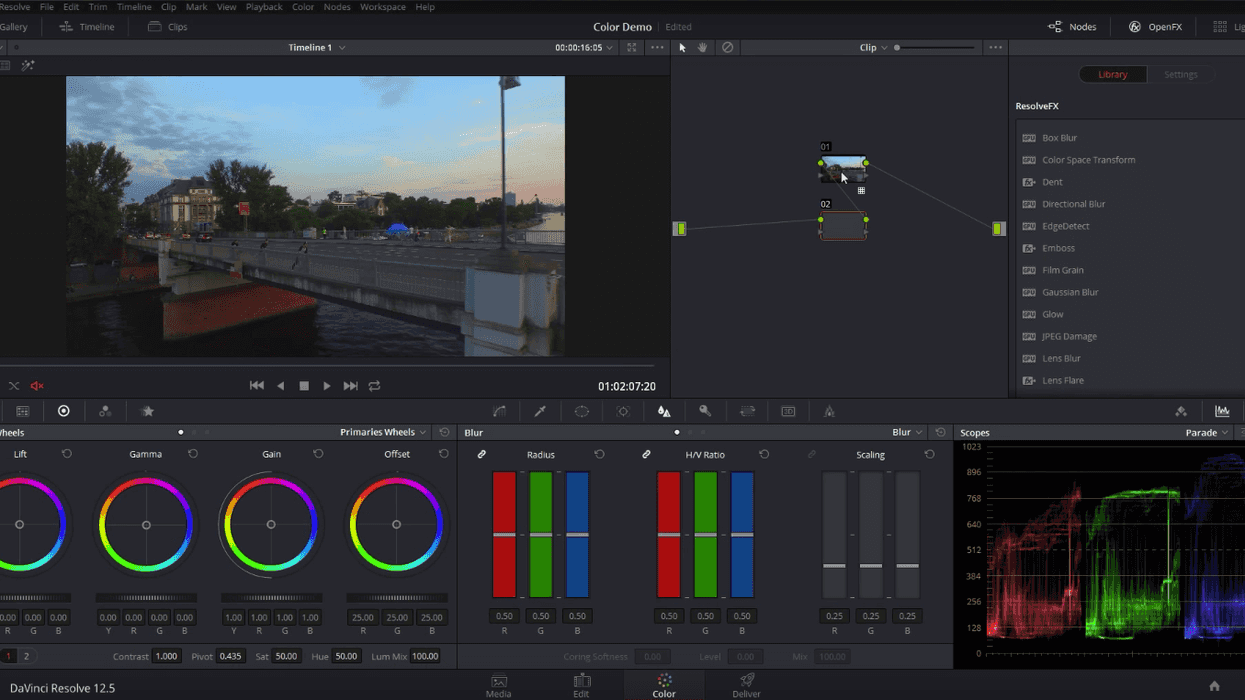Viewport: 1245px width, 700px height.
Task: Click the magic wand viewer overlay icon
Action: 28,66
